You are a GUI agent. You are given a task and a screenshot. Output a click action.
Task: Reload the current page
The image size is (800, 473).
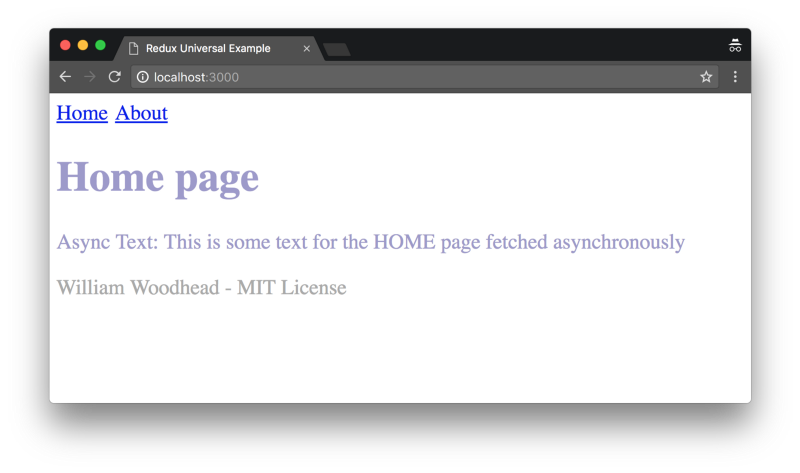(x=115, y=77)
